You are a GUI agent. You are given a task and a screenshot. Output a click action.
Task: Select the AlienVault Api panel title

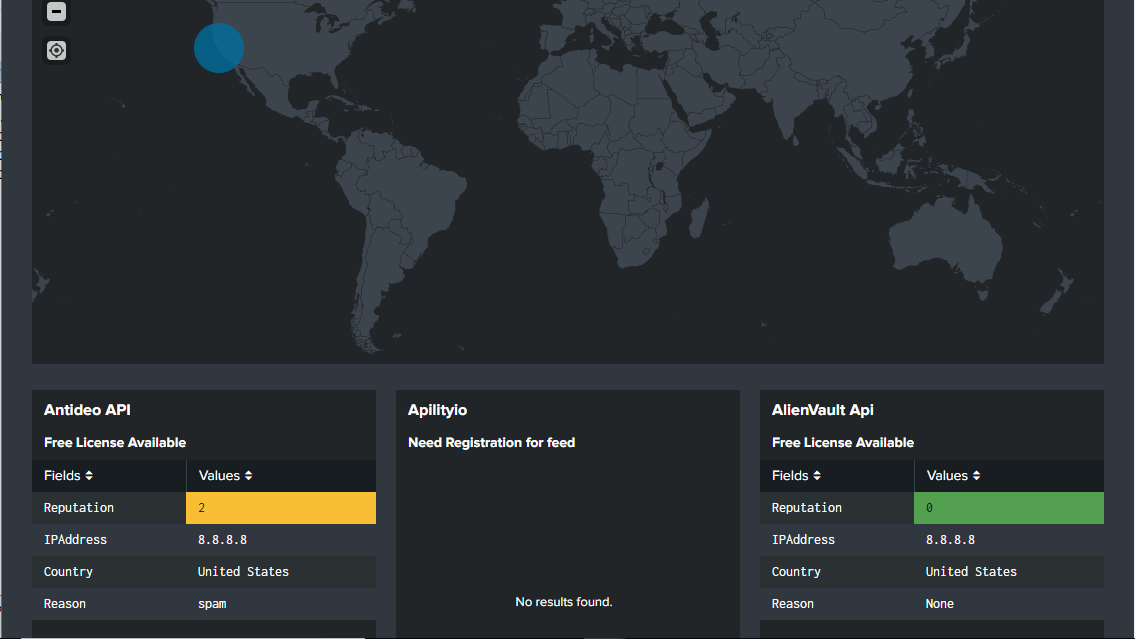pos(822,409)
